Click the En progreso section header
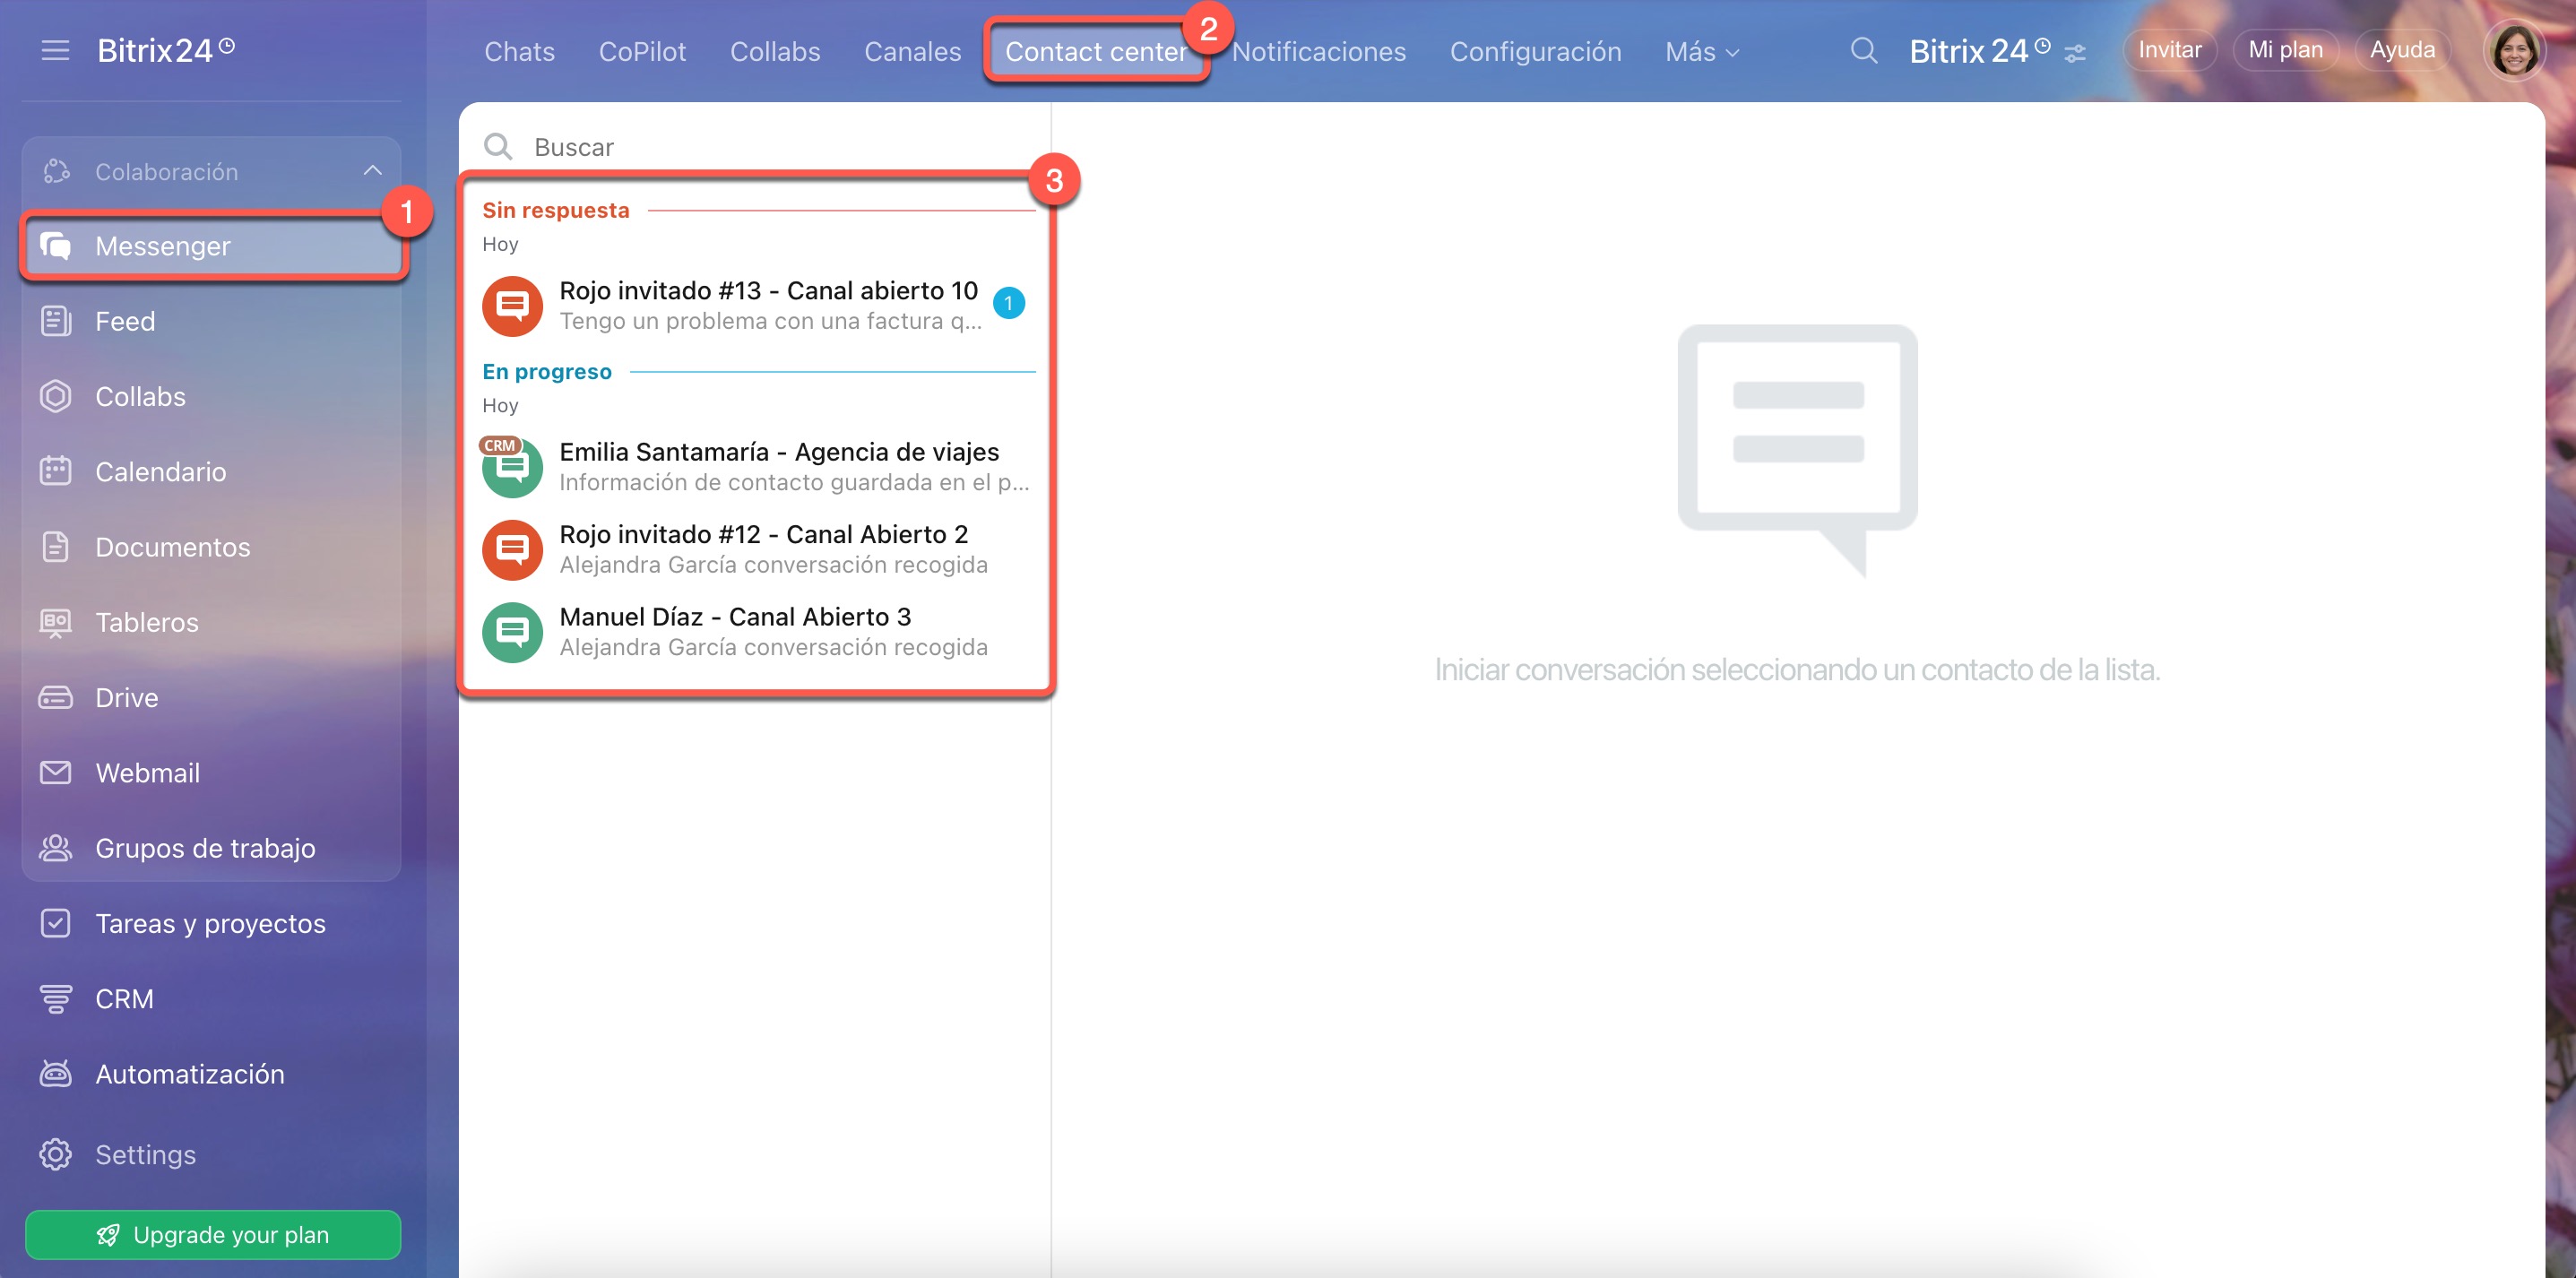 coord(546,371)
